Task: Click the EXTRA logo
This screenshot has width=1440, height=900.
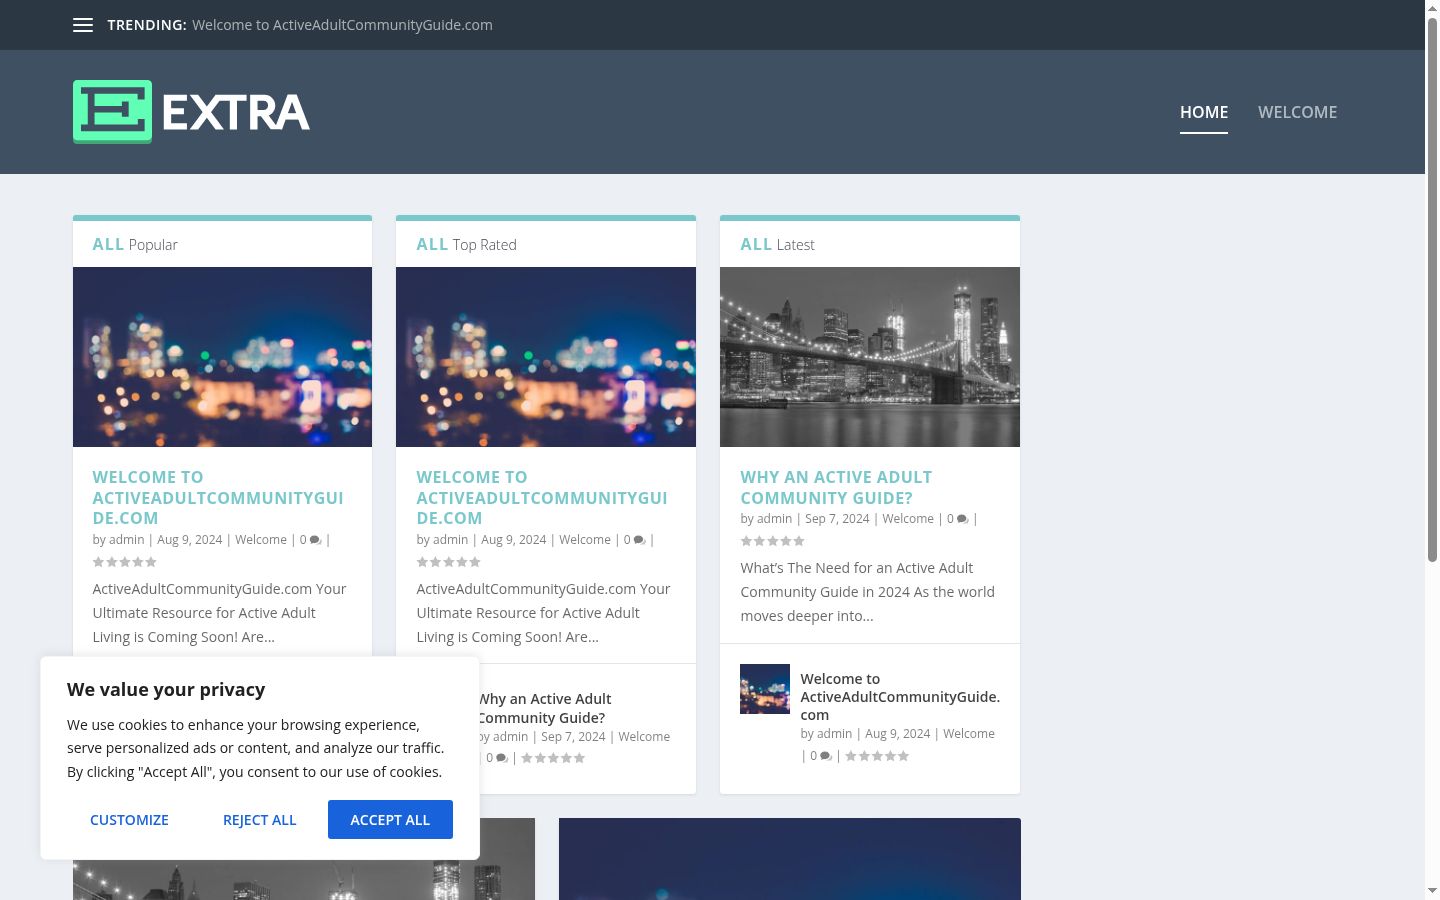Action: tap(191, 112)
